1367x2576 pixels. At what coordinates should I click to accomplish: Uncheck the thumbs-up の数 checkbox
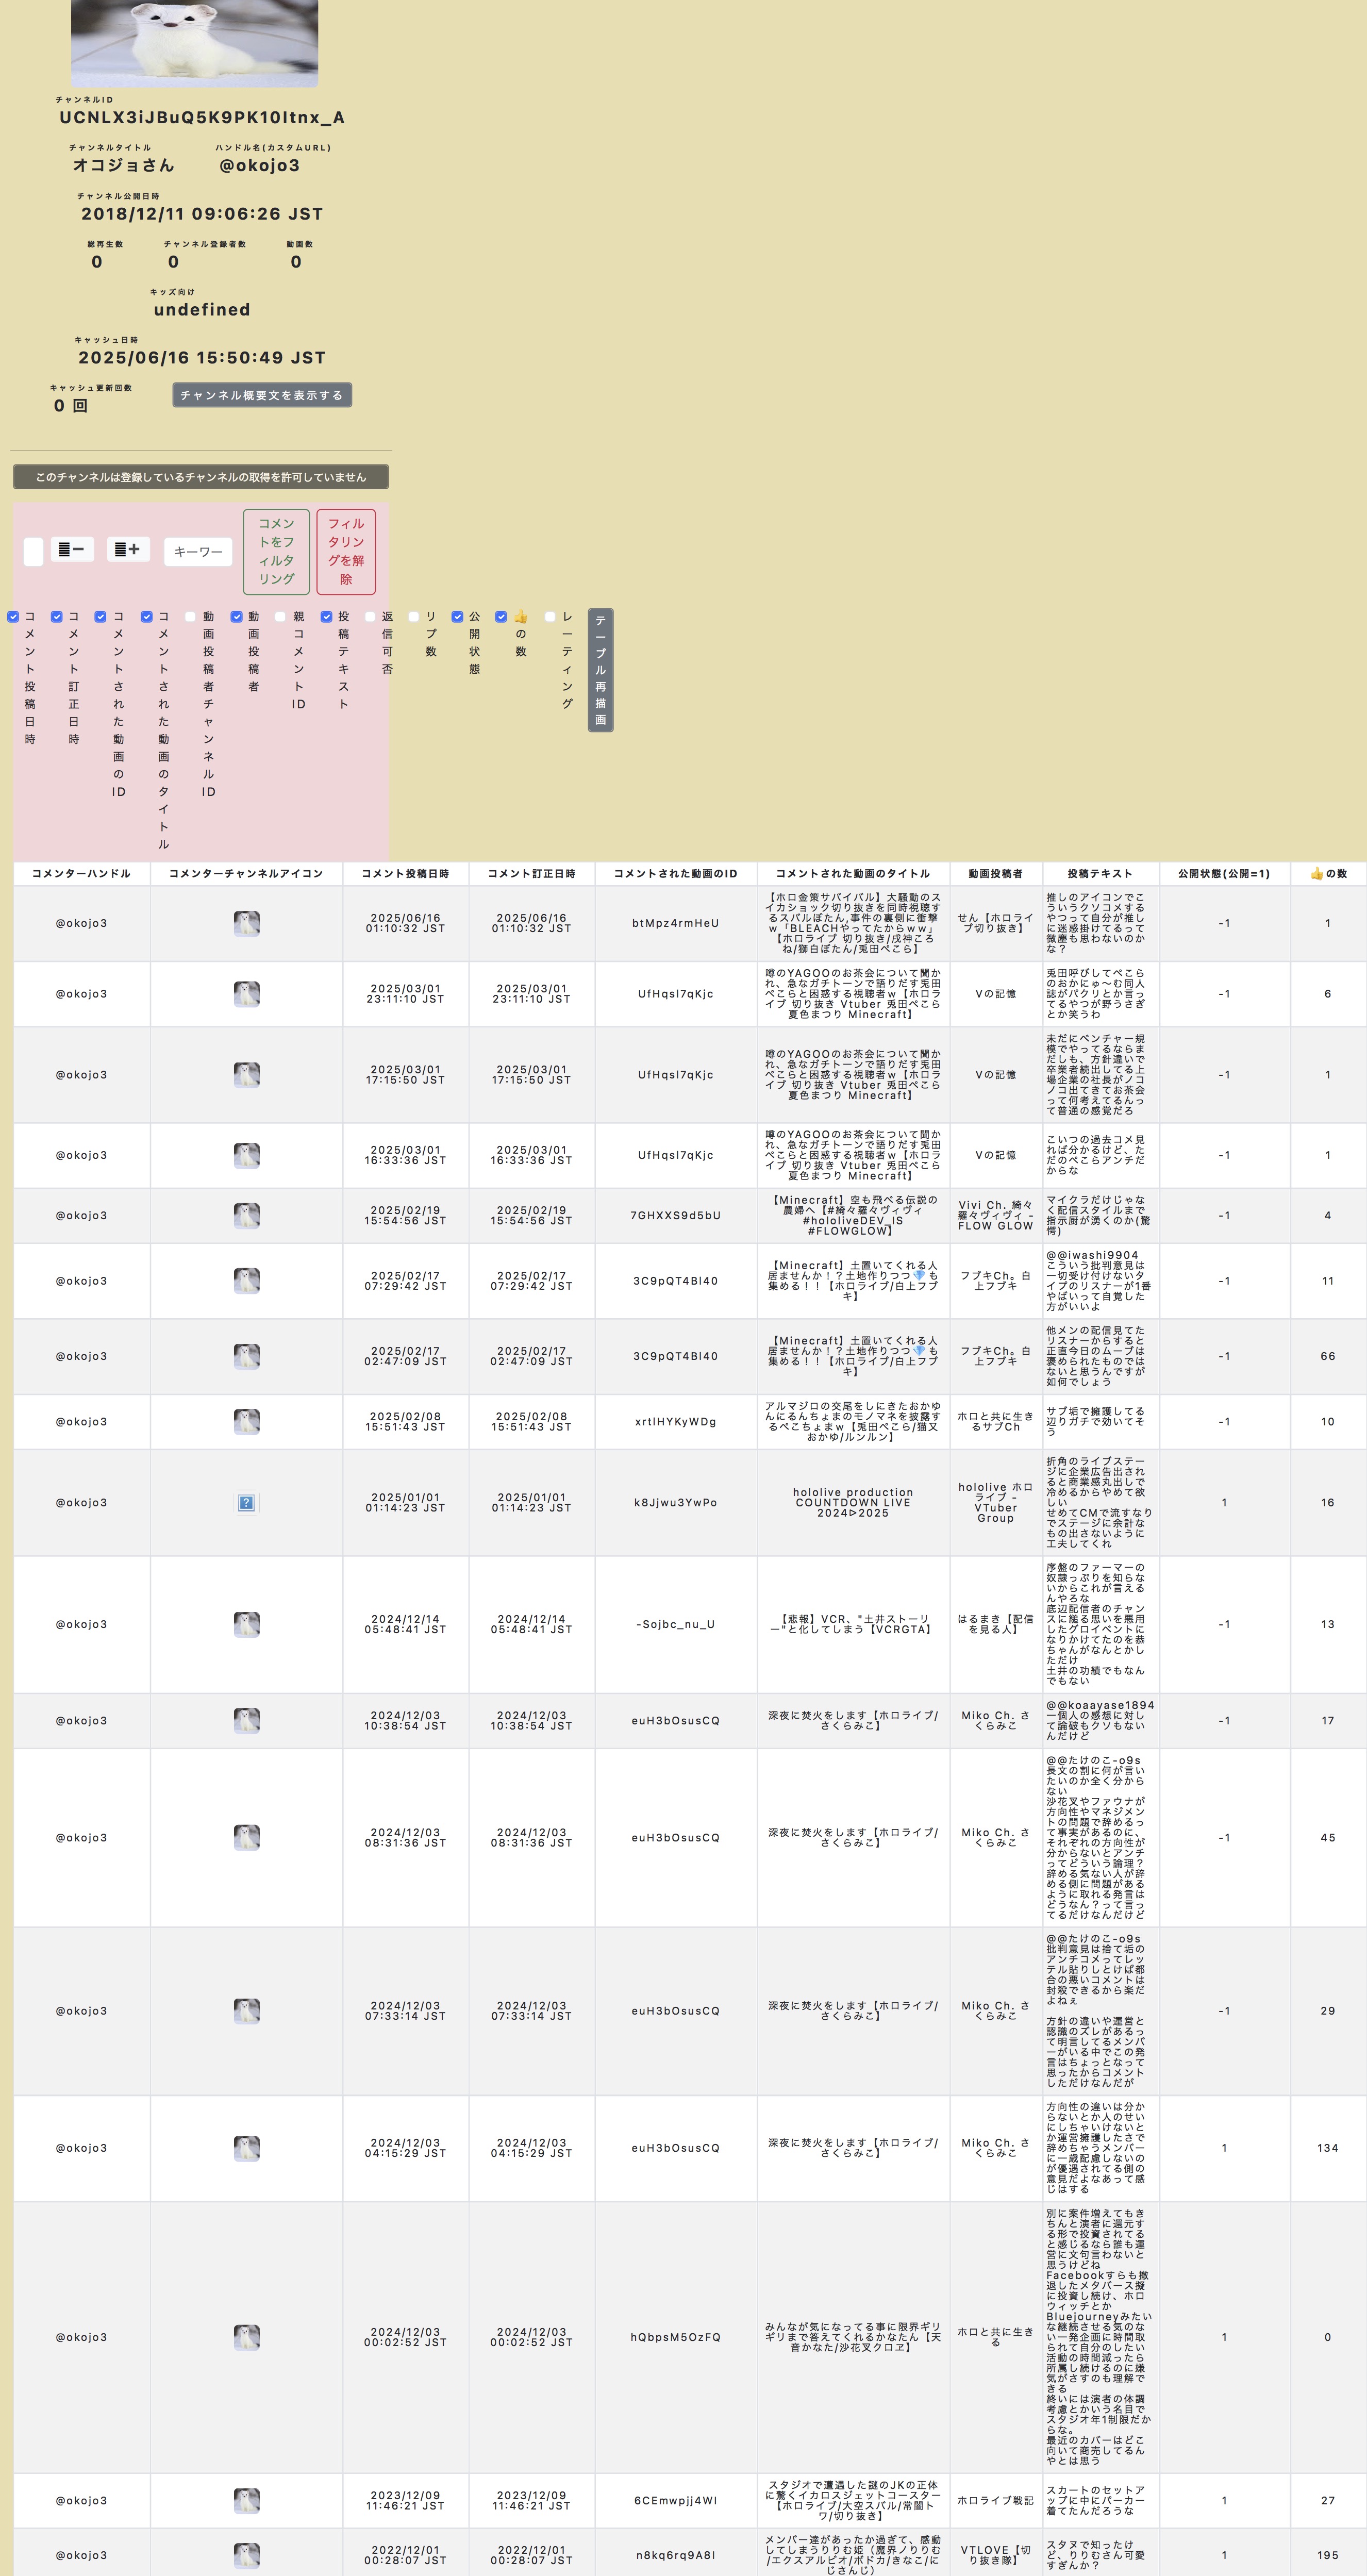501,617
